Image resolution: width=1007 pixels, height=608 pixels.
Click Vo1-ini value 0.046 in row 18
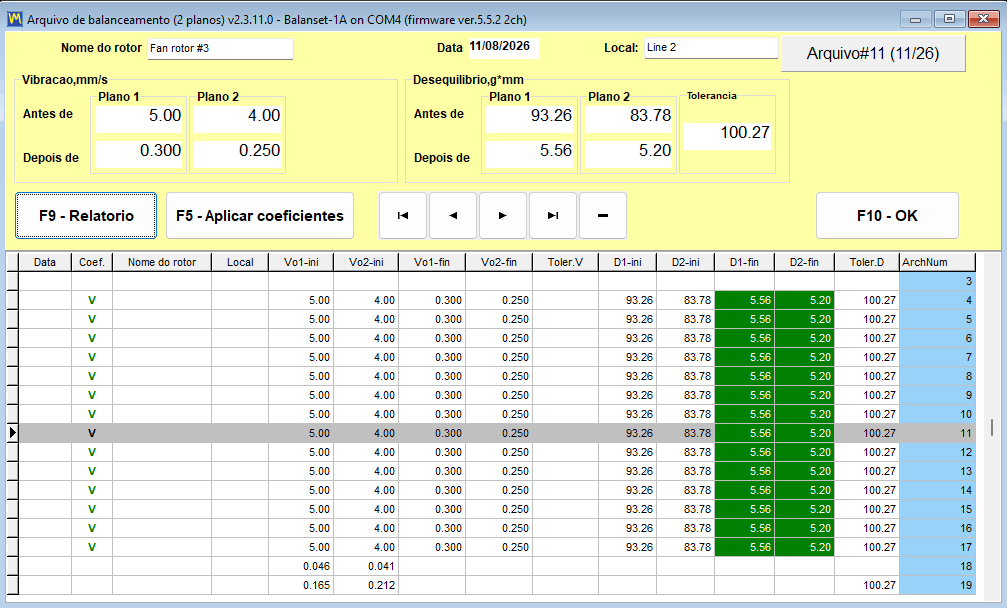pos(301,566)
